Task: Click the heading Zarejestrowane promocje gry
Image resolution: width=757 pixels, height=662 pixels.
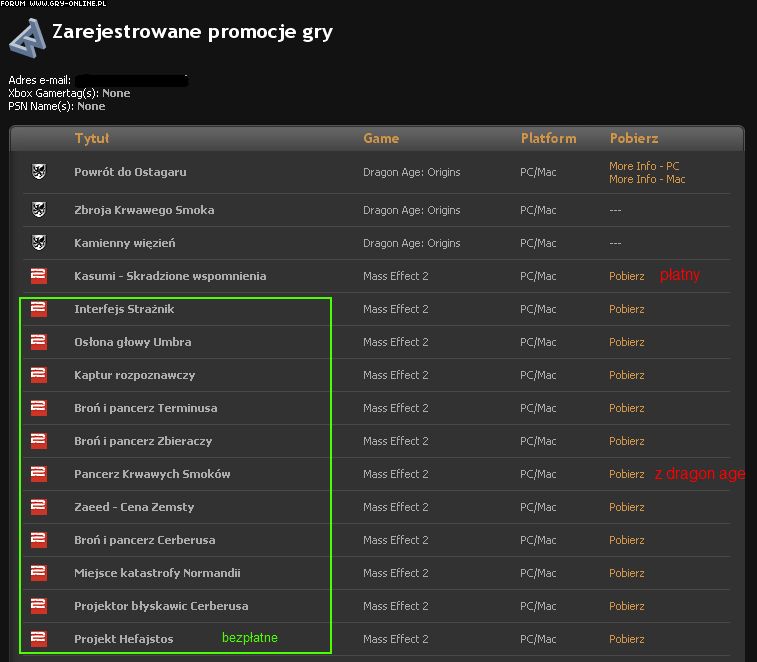Action: coord(192,32)
